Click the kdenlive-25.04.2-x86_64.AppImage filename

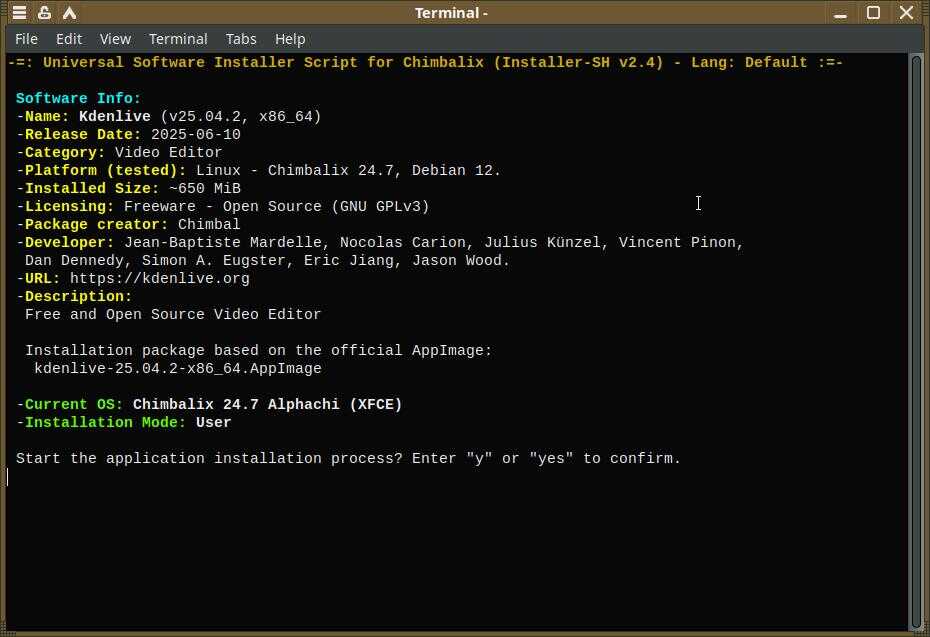tap(178, 369)
